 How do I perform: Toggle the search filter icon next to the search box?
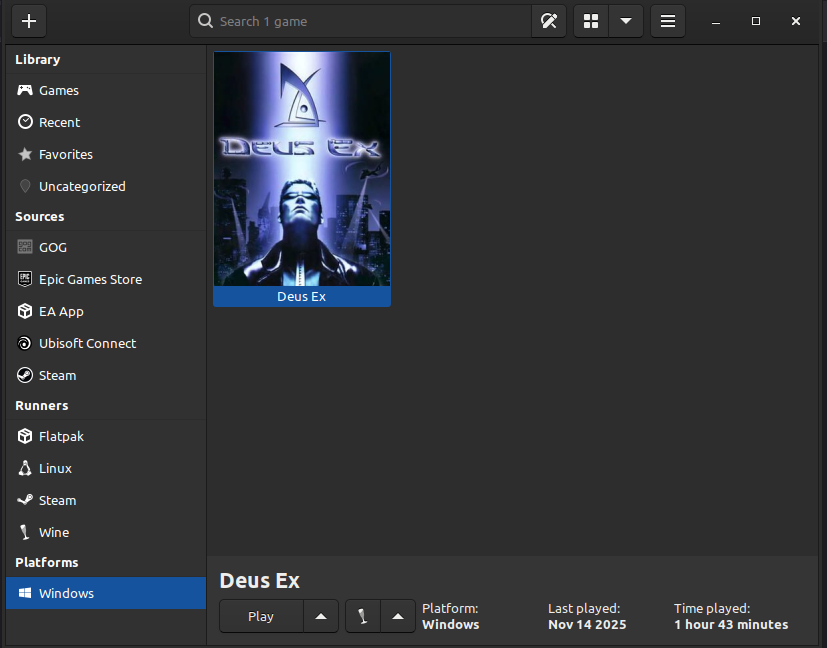tap(548, 21)
